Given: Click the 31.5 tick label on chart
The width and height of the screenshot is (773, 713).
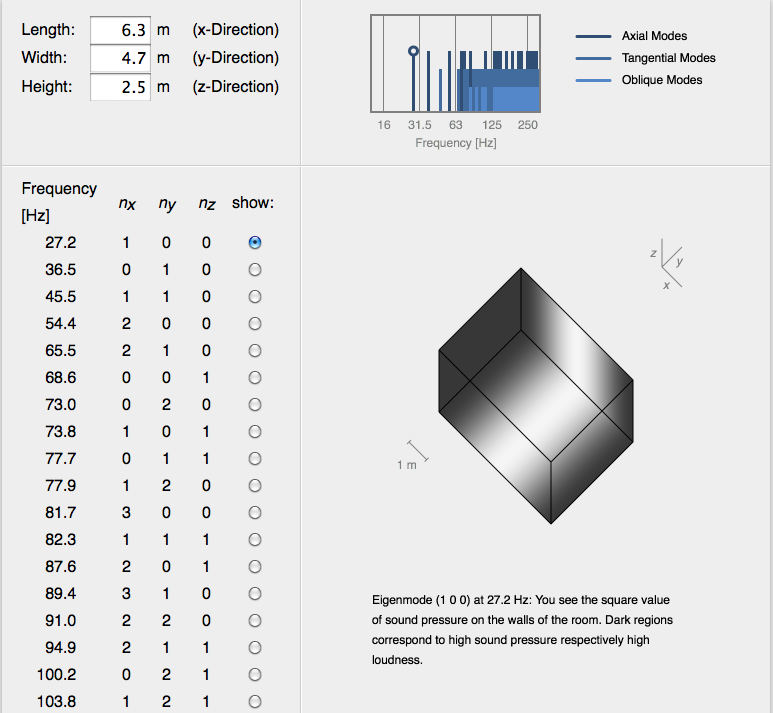Looking at the screenshot, I should tap(420, 125).
